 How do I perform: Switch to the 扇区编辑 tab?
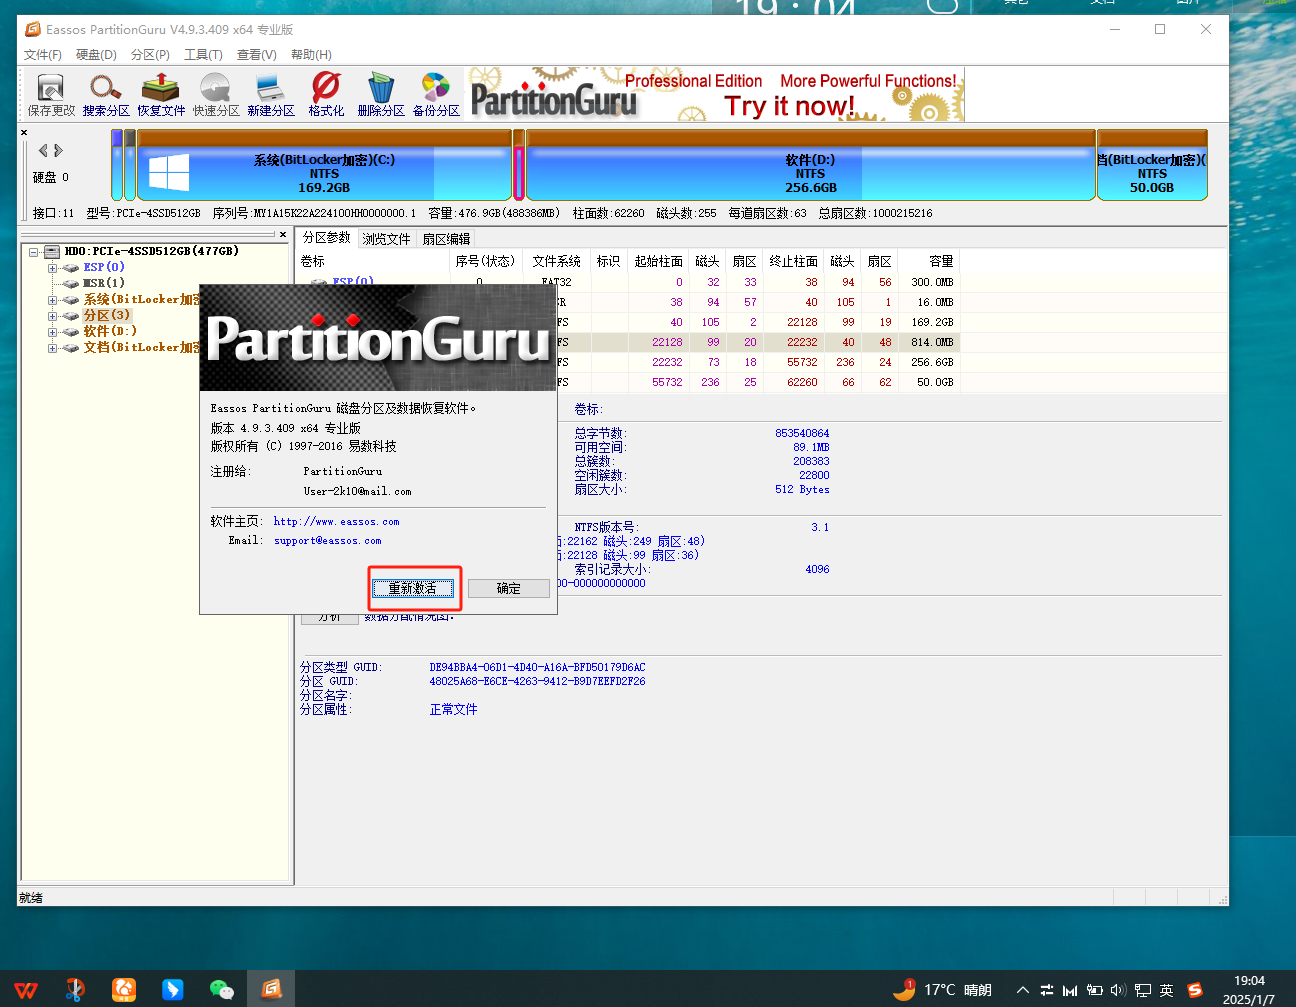pos(446,239)
